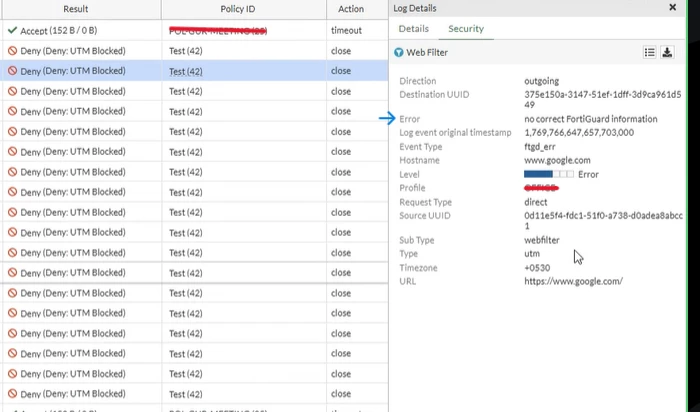The height and width of the screenshot is (412, 700).
Task: Click the Level severity bar
Action: (x=549, y=174)
